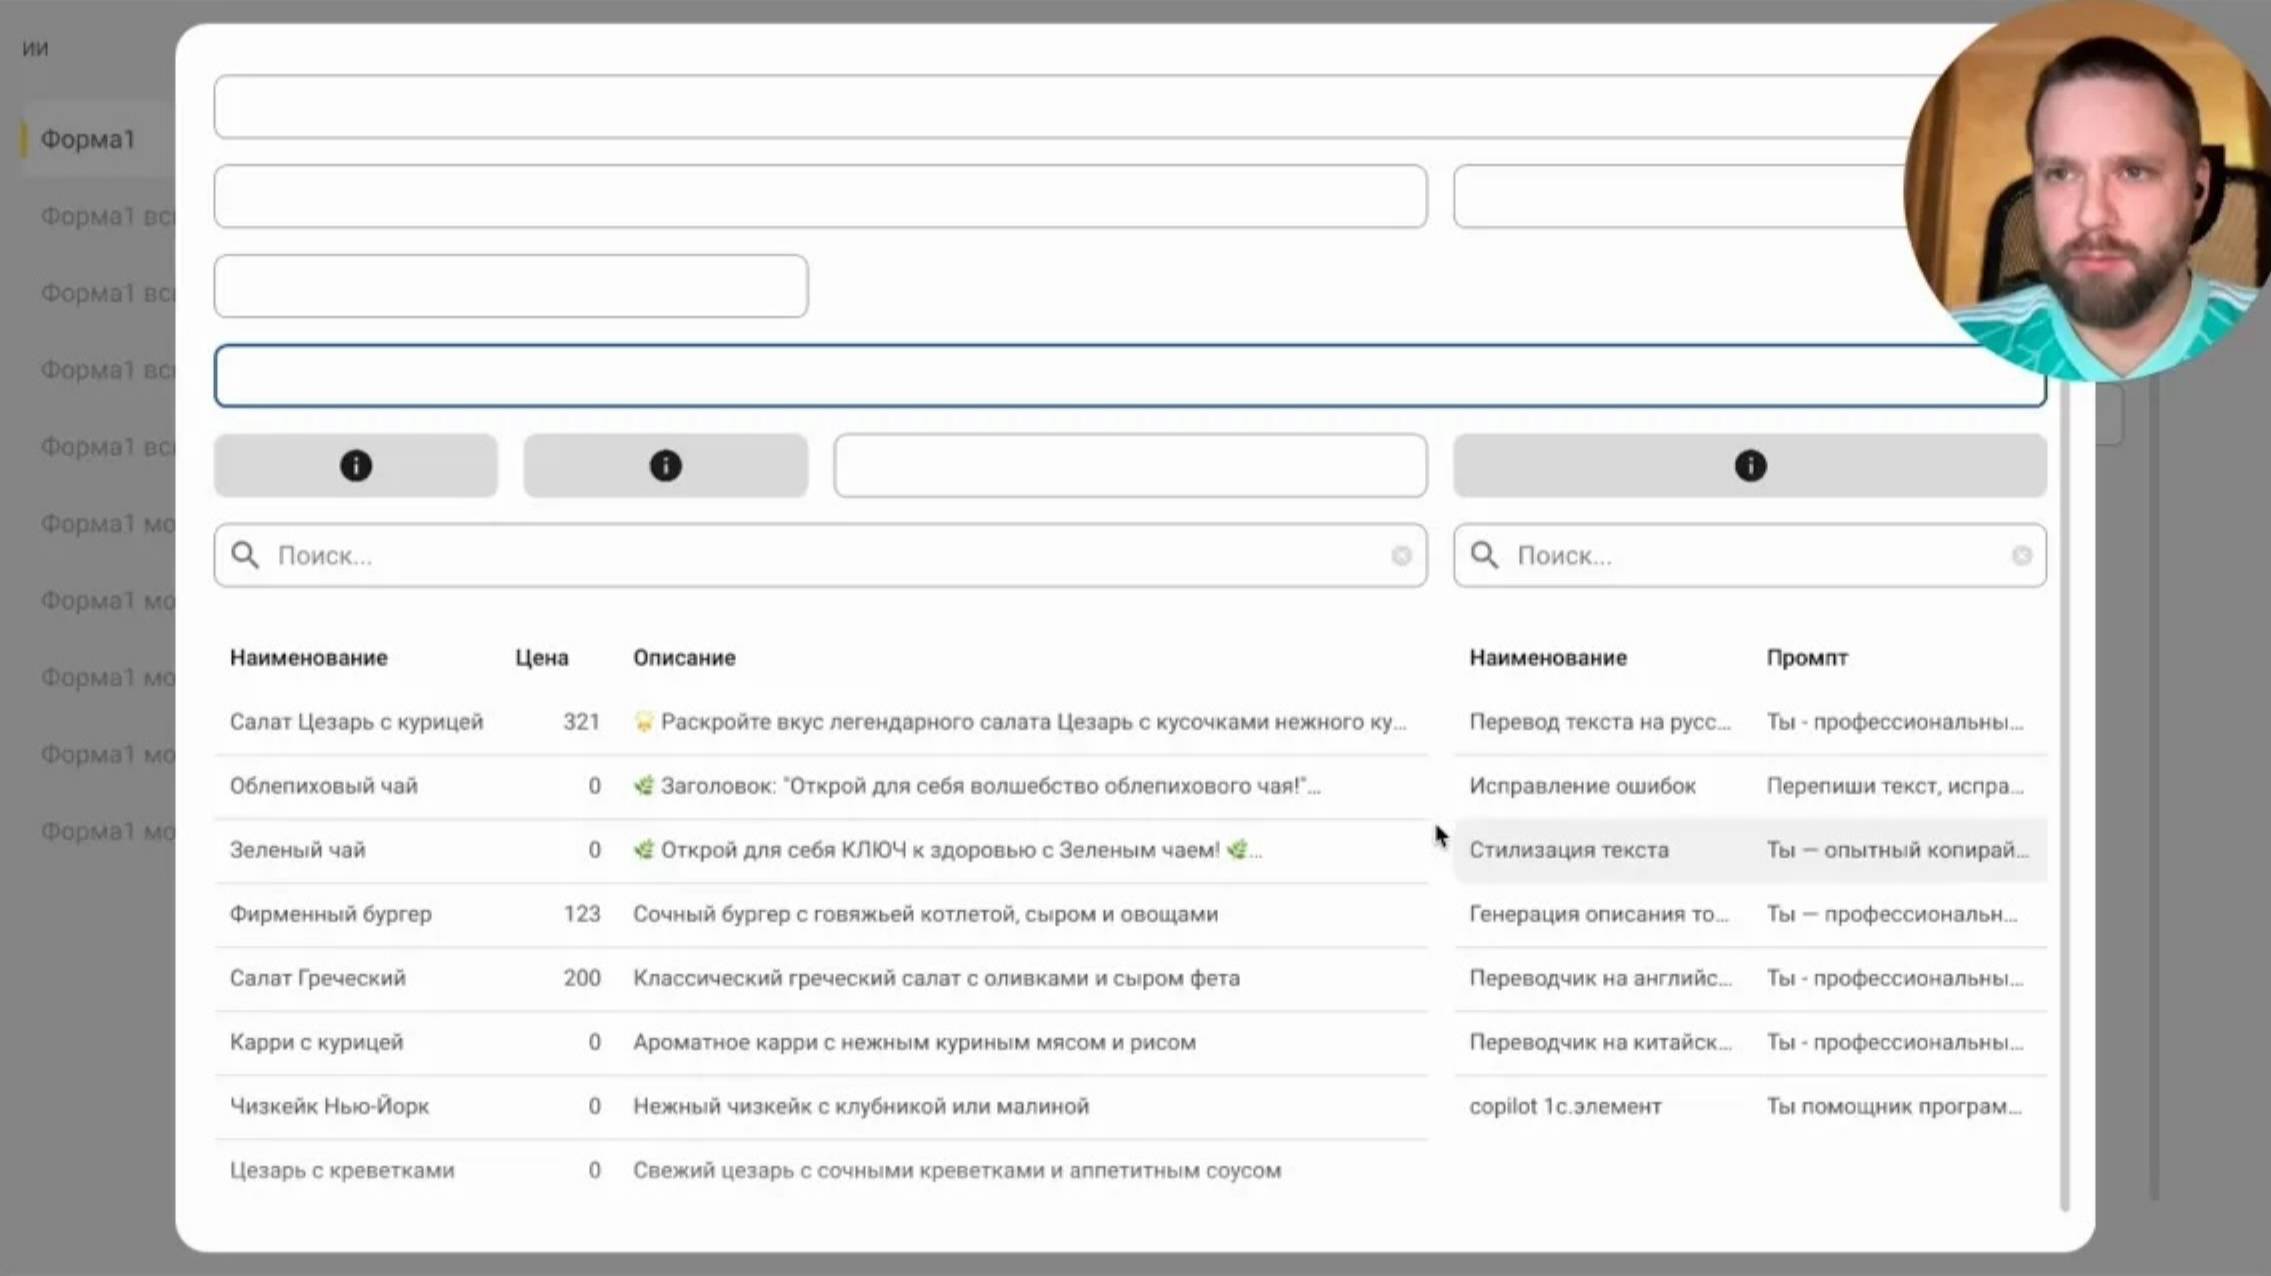Click magnifier icon in right search box
The height and width of the screenshot is (1276, 2271).
point(1484,555)
